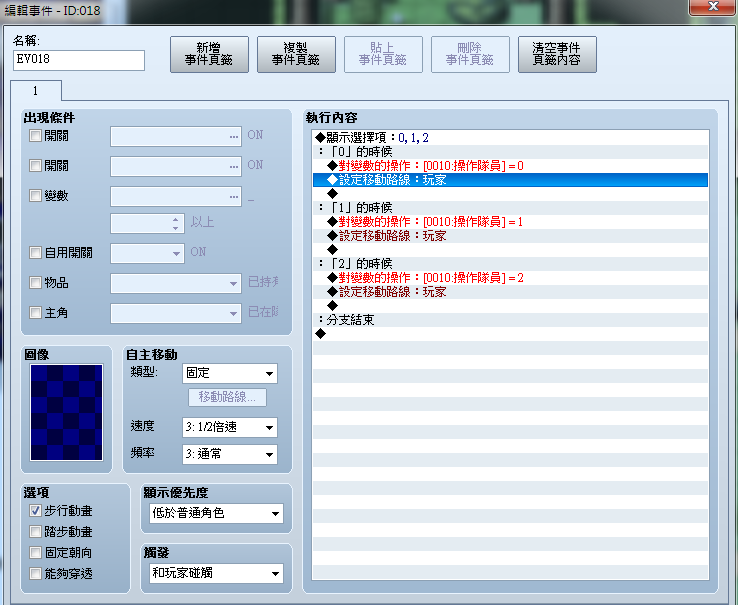The height and width of the screenshot is (605, 738).
Task: Click the 變數 value spinner arrows
Action: pyautogui.click(x=176, y=224)
